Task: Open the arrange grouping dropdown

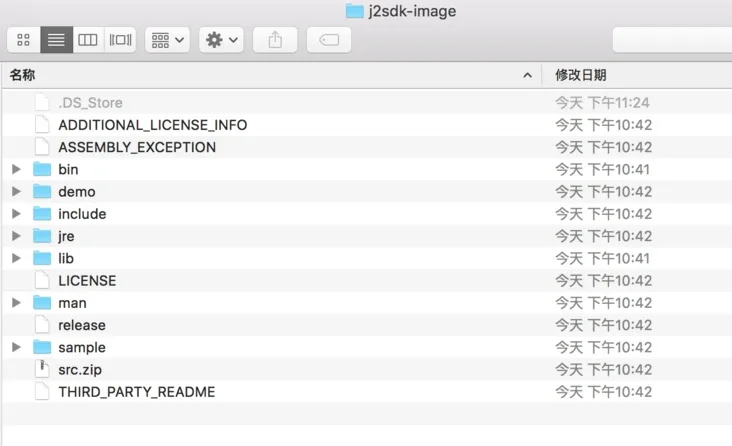Action: (167, 40)
